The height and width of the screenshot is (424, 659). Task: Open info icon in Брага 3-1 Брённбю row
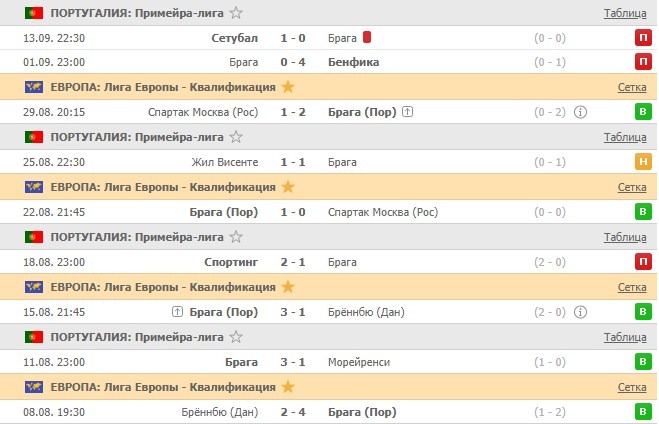[x=580, y=311]
